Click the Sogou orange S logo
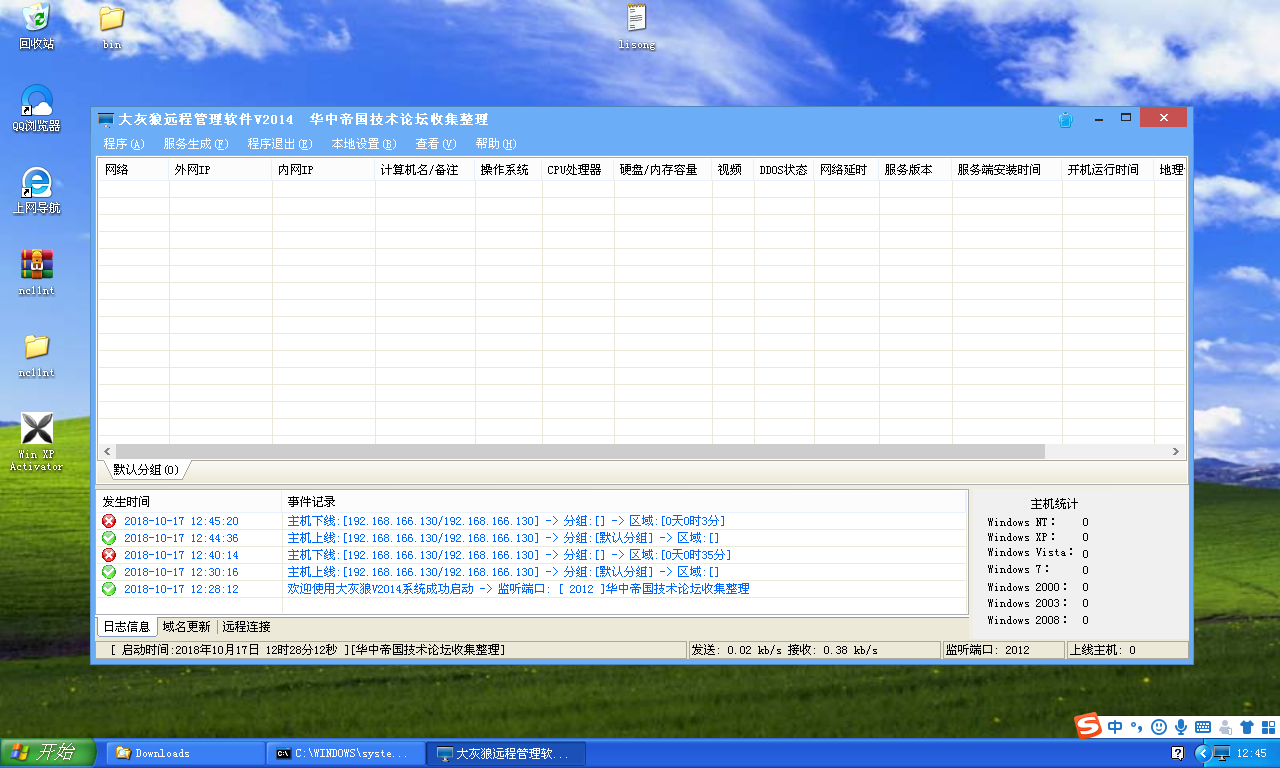Viewport: 1280px width, 768px height. click(1088, 727)
